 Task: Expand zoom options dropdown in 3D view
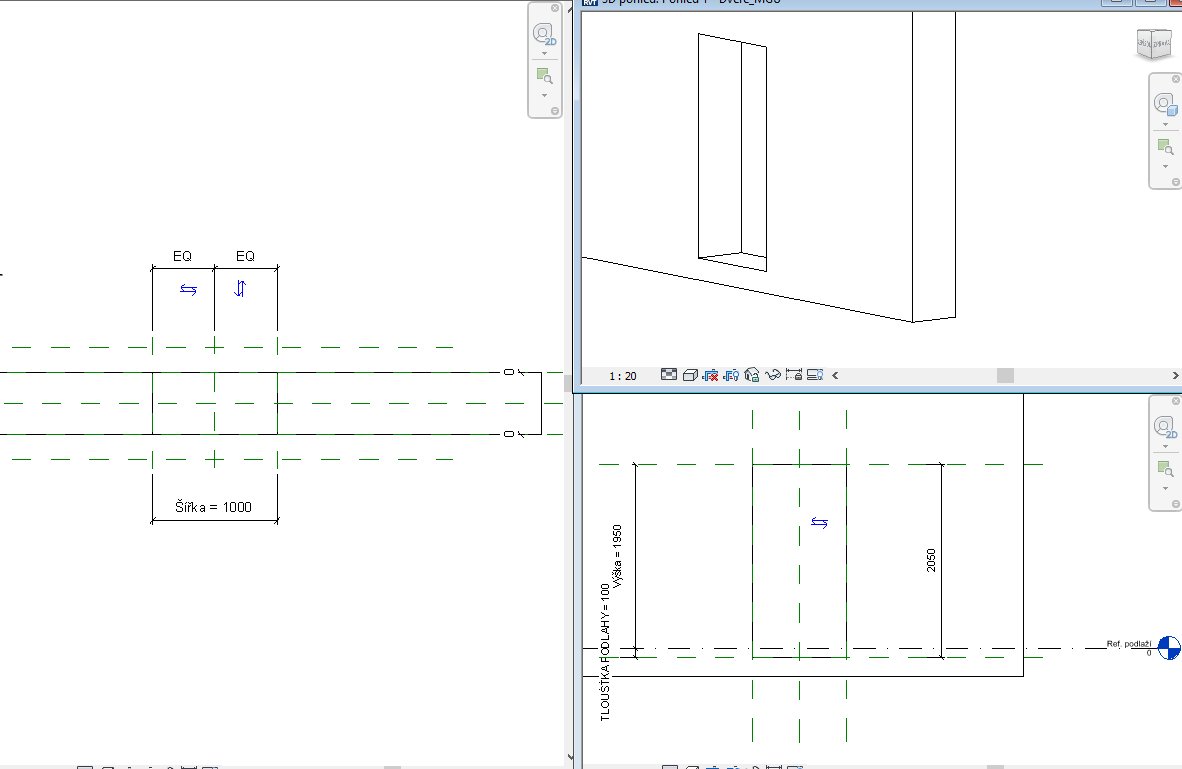[x=1165, y=167]
